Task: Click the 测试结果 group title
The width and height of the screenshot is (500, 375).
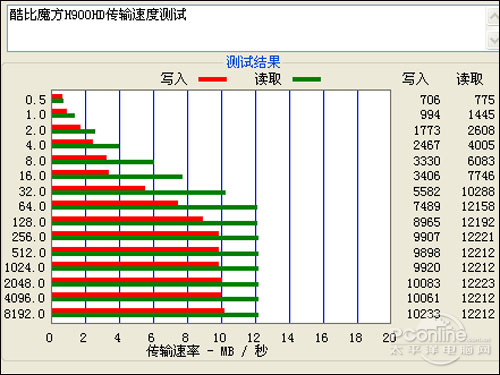Action: (253, 62)
